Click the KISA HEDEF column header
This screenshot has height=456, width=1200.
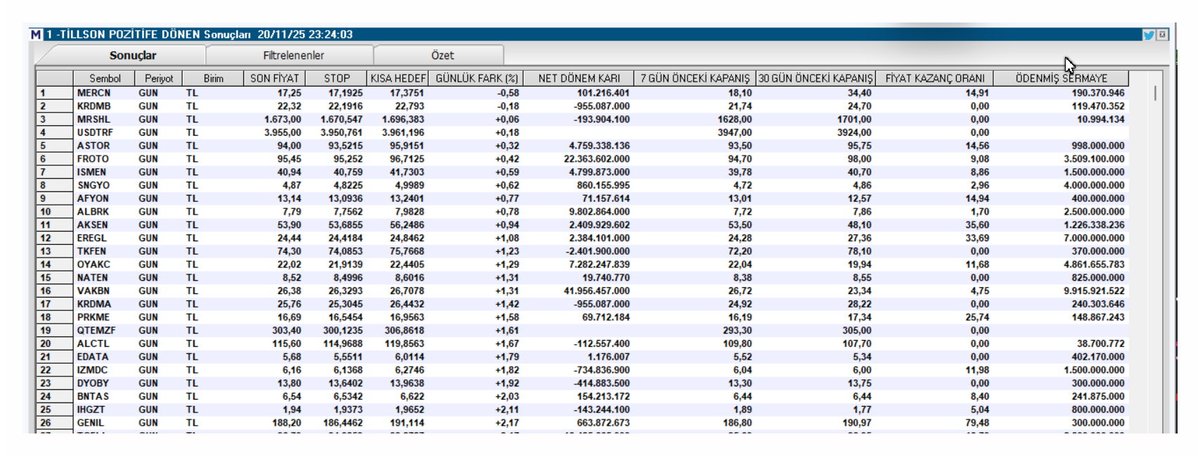coord(399,78)
